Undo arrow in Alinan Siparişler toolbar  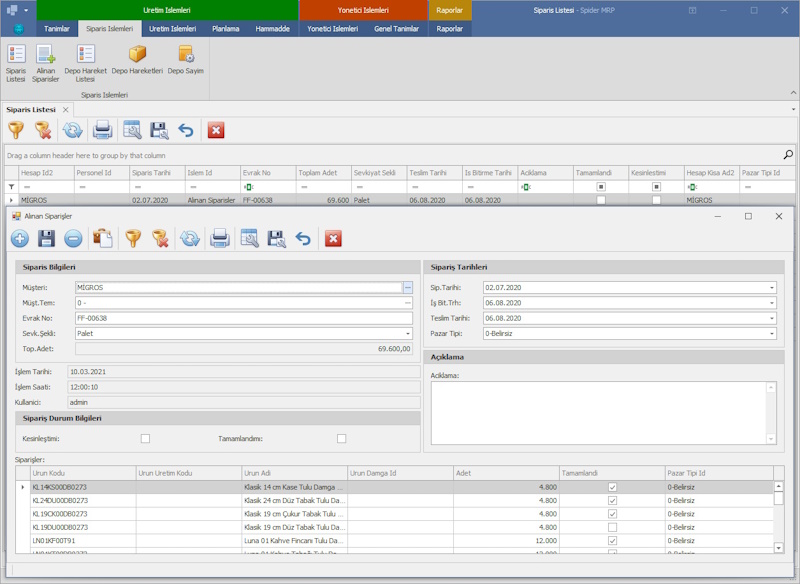tap(303, 238)
